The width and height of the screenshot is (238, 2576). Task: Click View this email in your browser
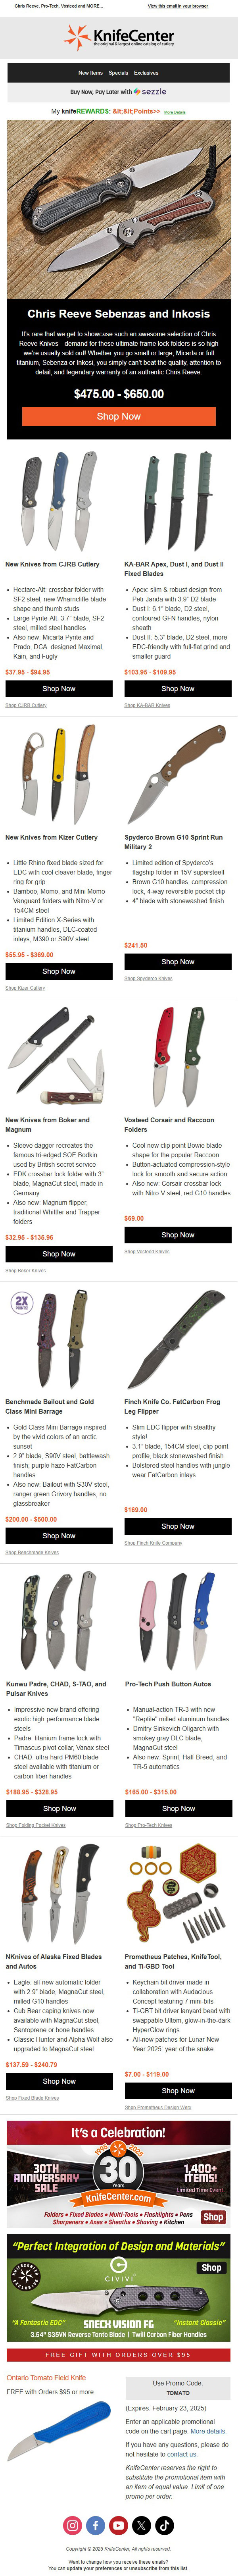(x=178, y=6)
